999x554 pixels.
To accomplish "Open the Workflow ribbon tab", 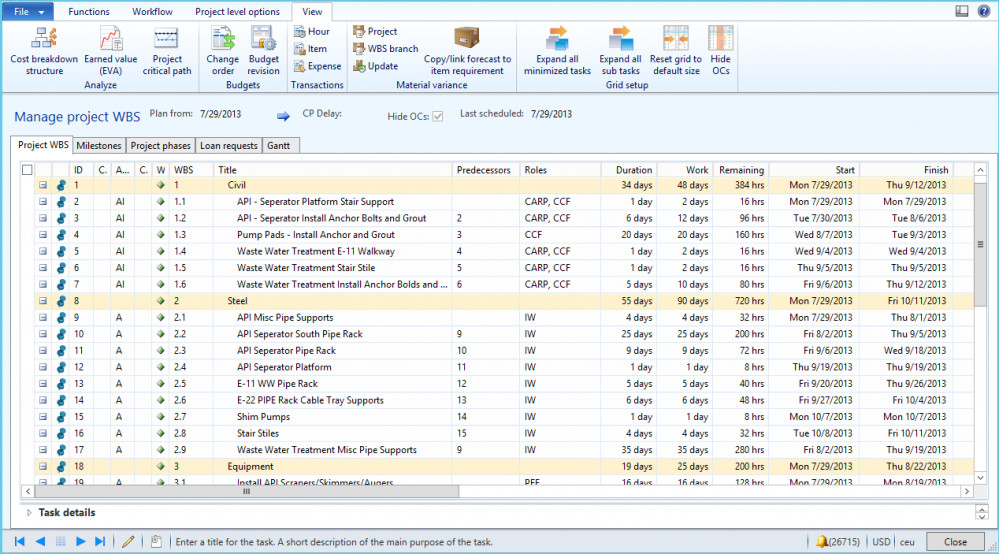I will (x=152, y=11).
